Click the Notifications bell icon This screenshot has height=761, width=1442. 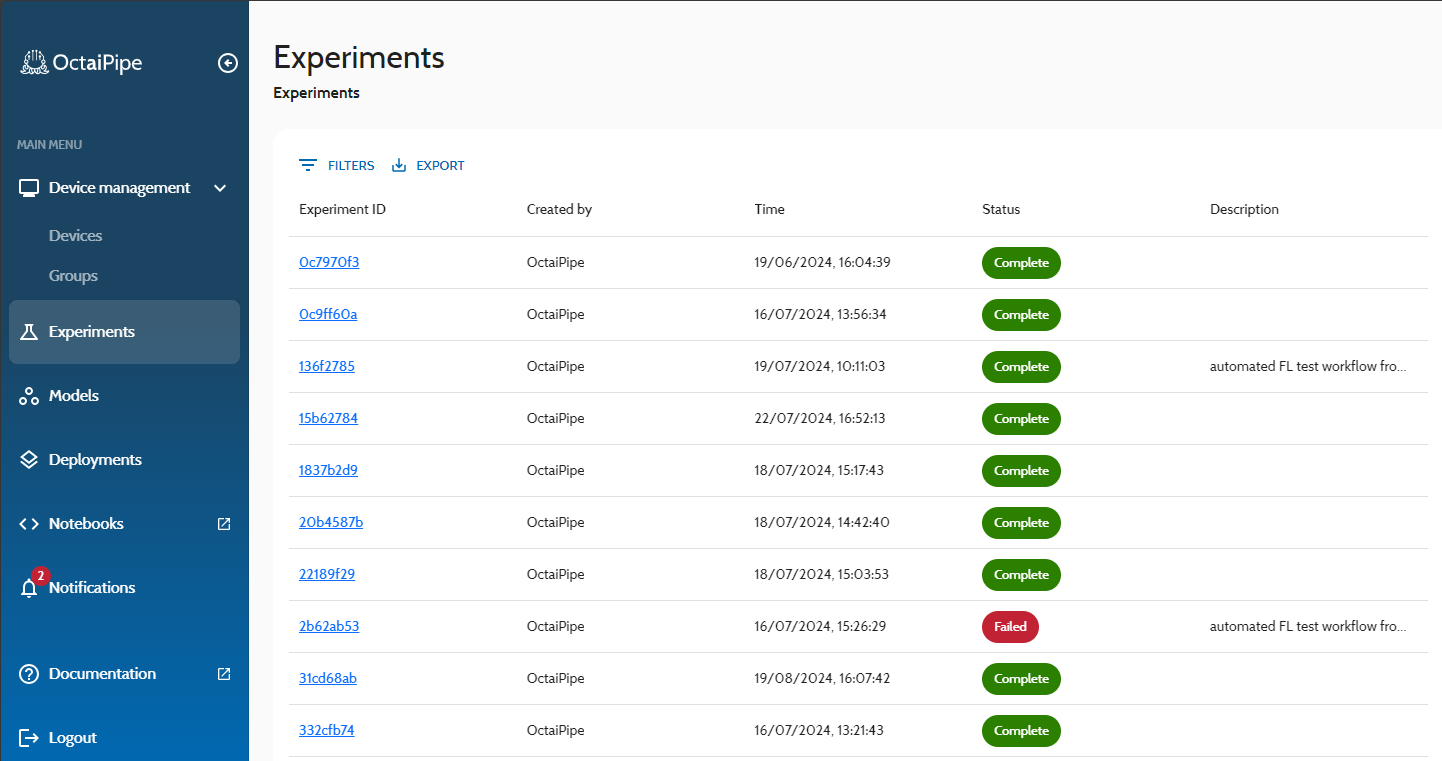(x=29, y=589)
